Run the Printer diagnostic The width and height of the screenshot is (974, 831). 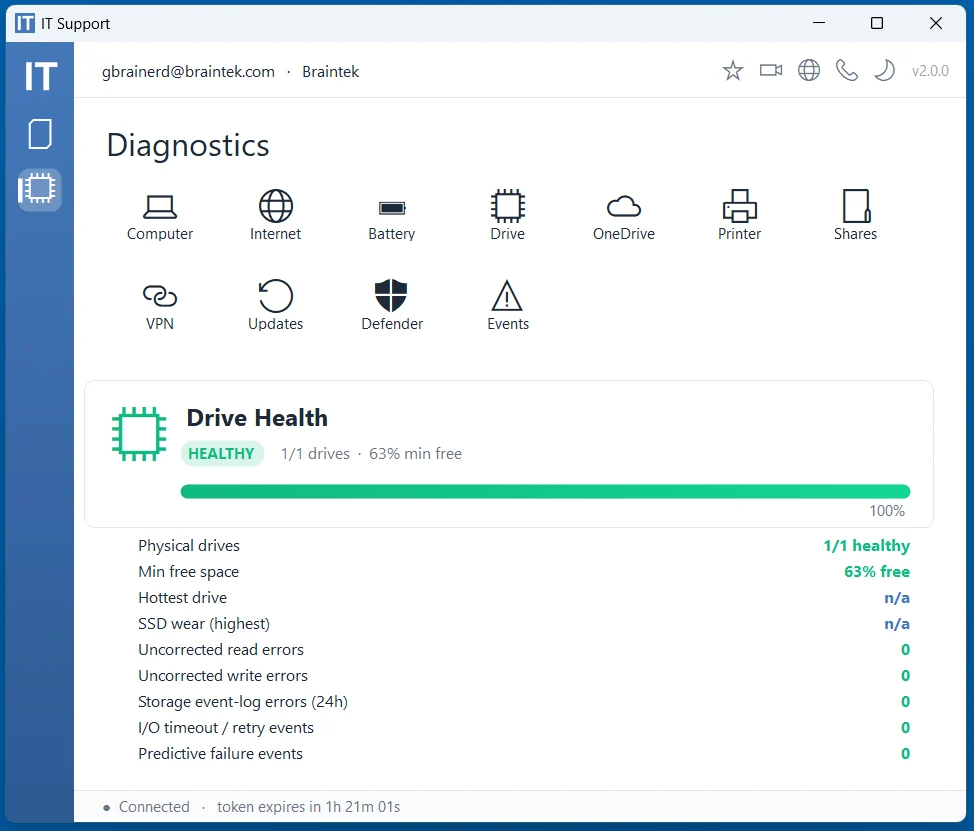pyautogui.click(x=739, y=217)
